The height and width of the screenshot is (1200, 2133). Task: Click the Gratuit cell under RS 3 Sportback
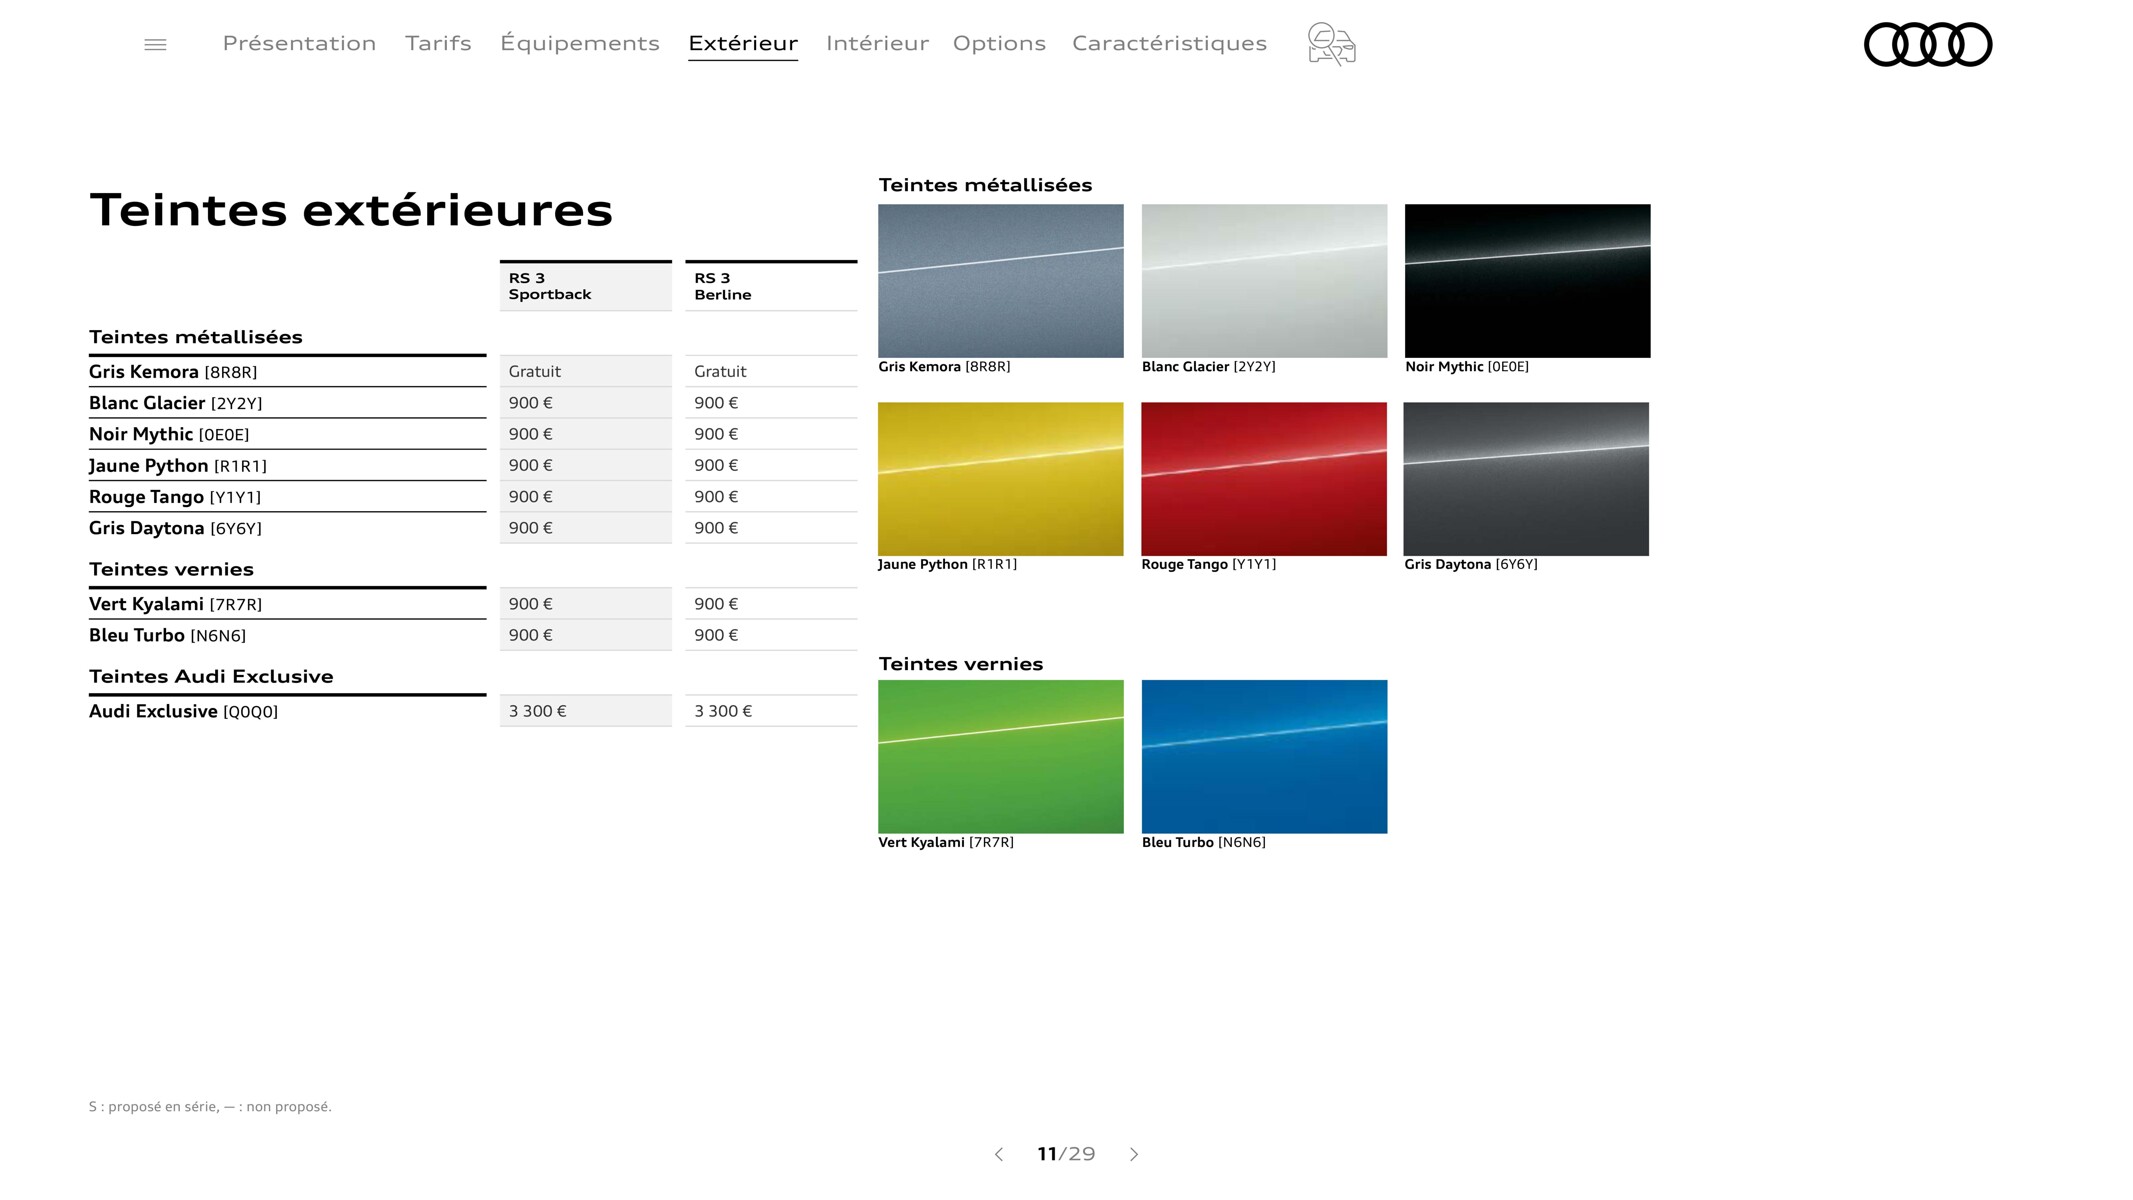(586, 371)
